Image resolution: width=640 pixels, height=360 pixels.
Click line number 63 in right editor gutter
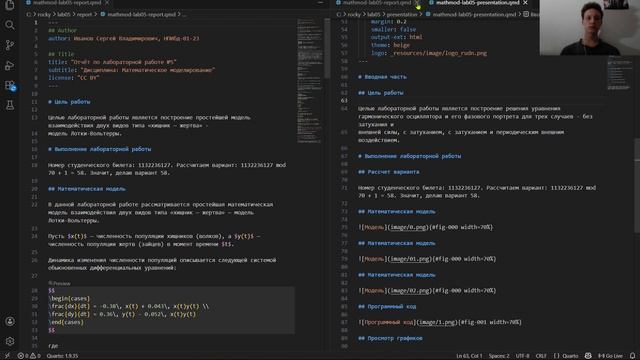click(344, 100)
